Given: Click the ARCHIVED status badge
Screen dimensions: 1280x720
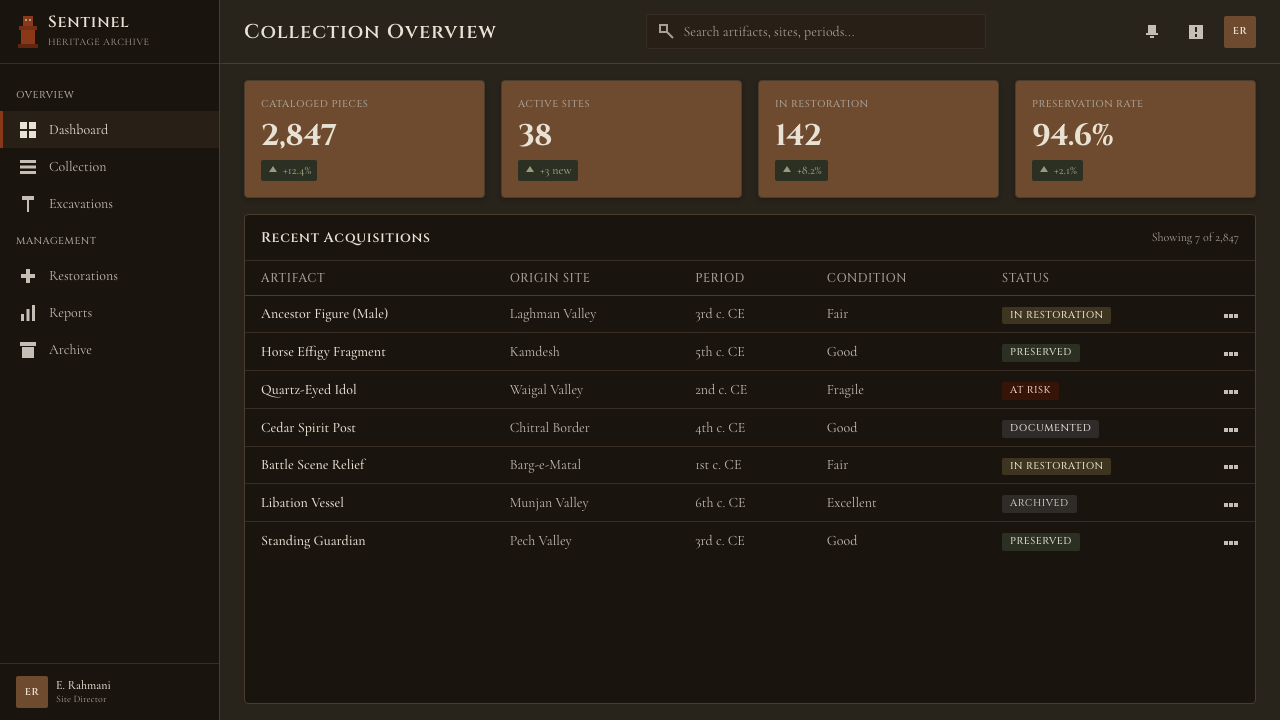Looking at the screenshot, I should [x=1039, y=504].
